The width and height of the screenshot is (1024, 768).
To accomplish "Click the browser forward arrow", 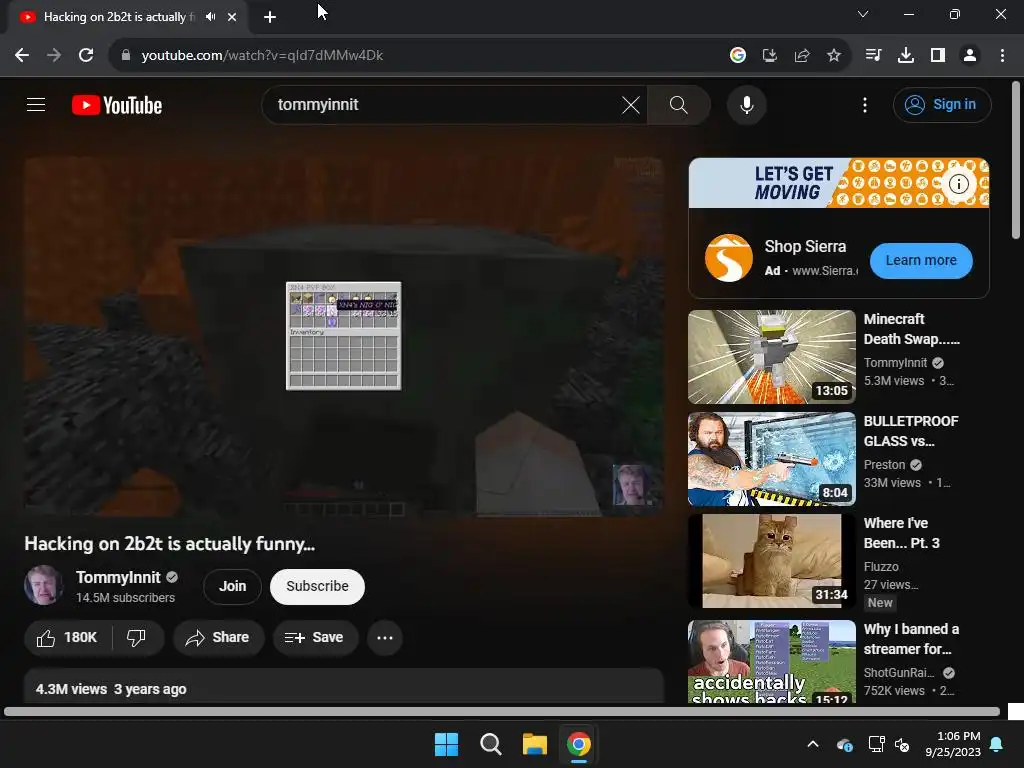I will click(54, 56).
